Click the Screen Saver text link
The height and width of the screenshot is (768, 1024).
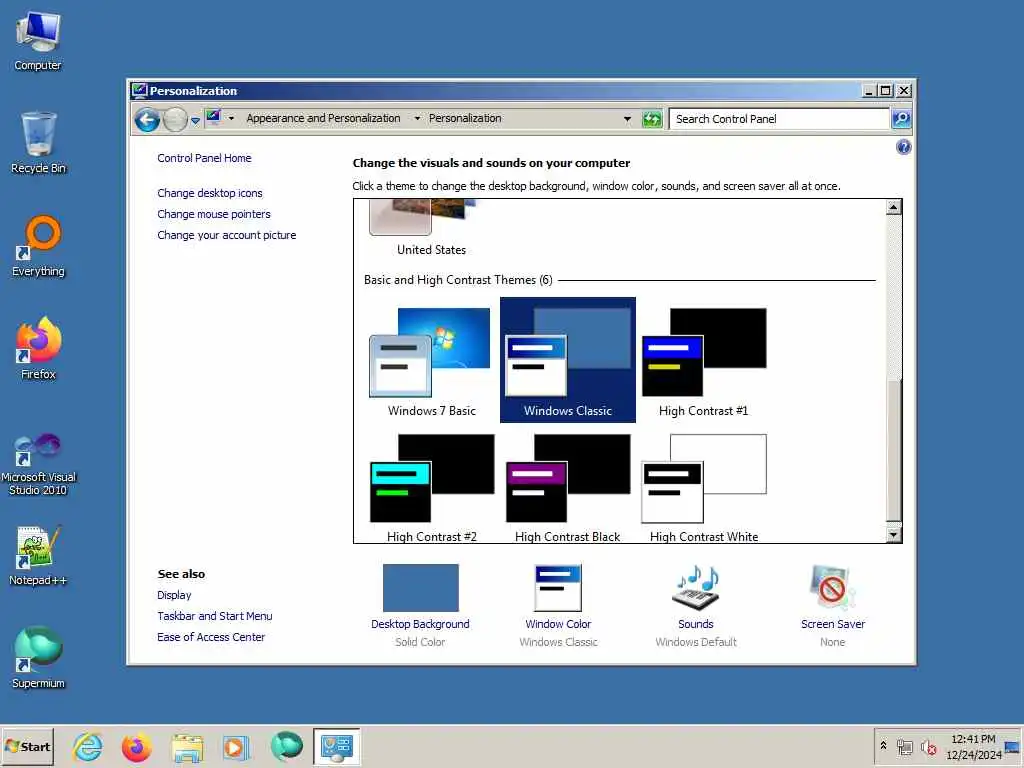833,624
